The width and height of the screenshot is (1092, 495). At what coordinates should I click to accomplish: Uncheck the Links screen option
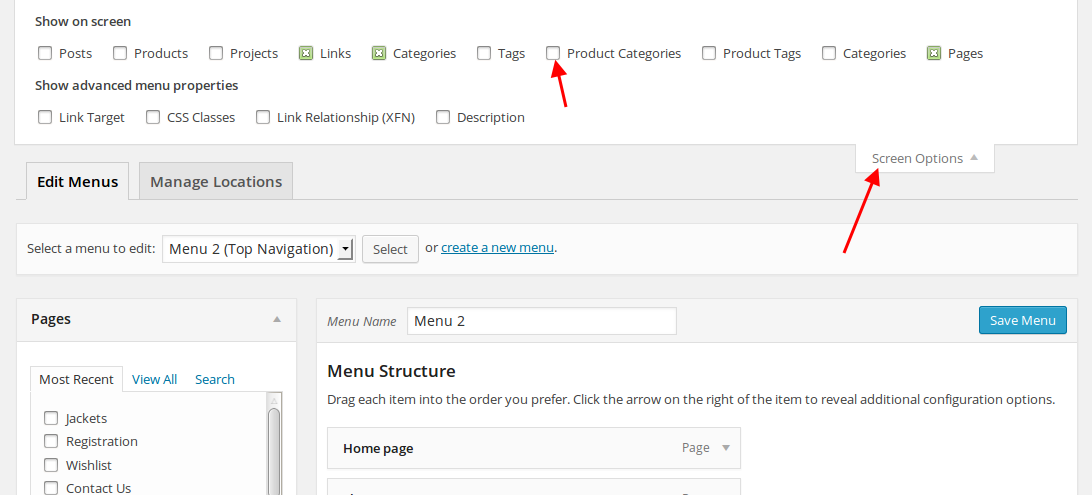pyautogui.click(x=306, y=53)
